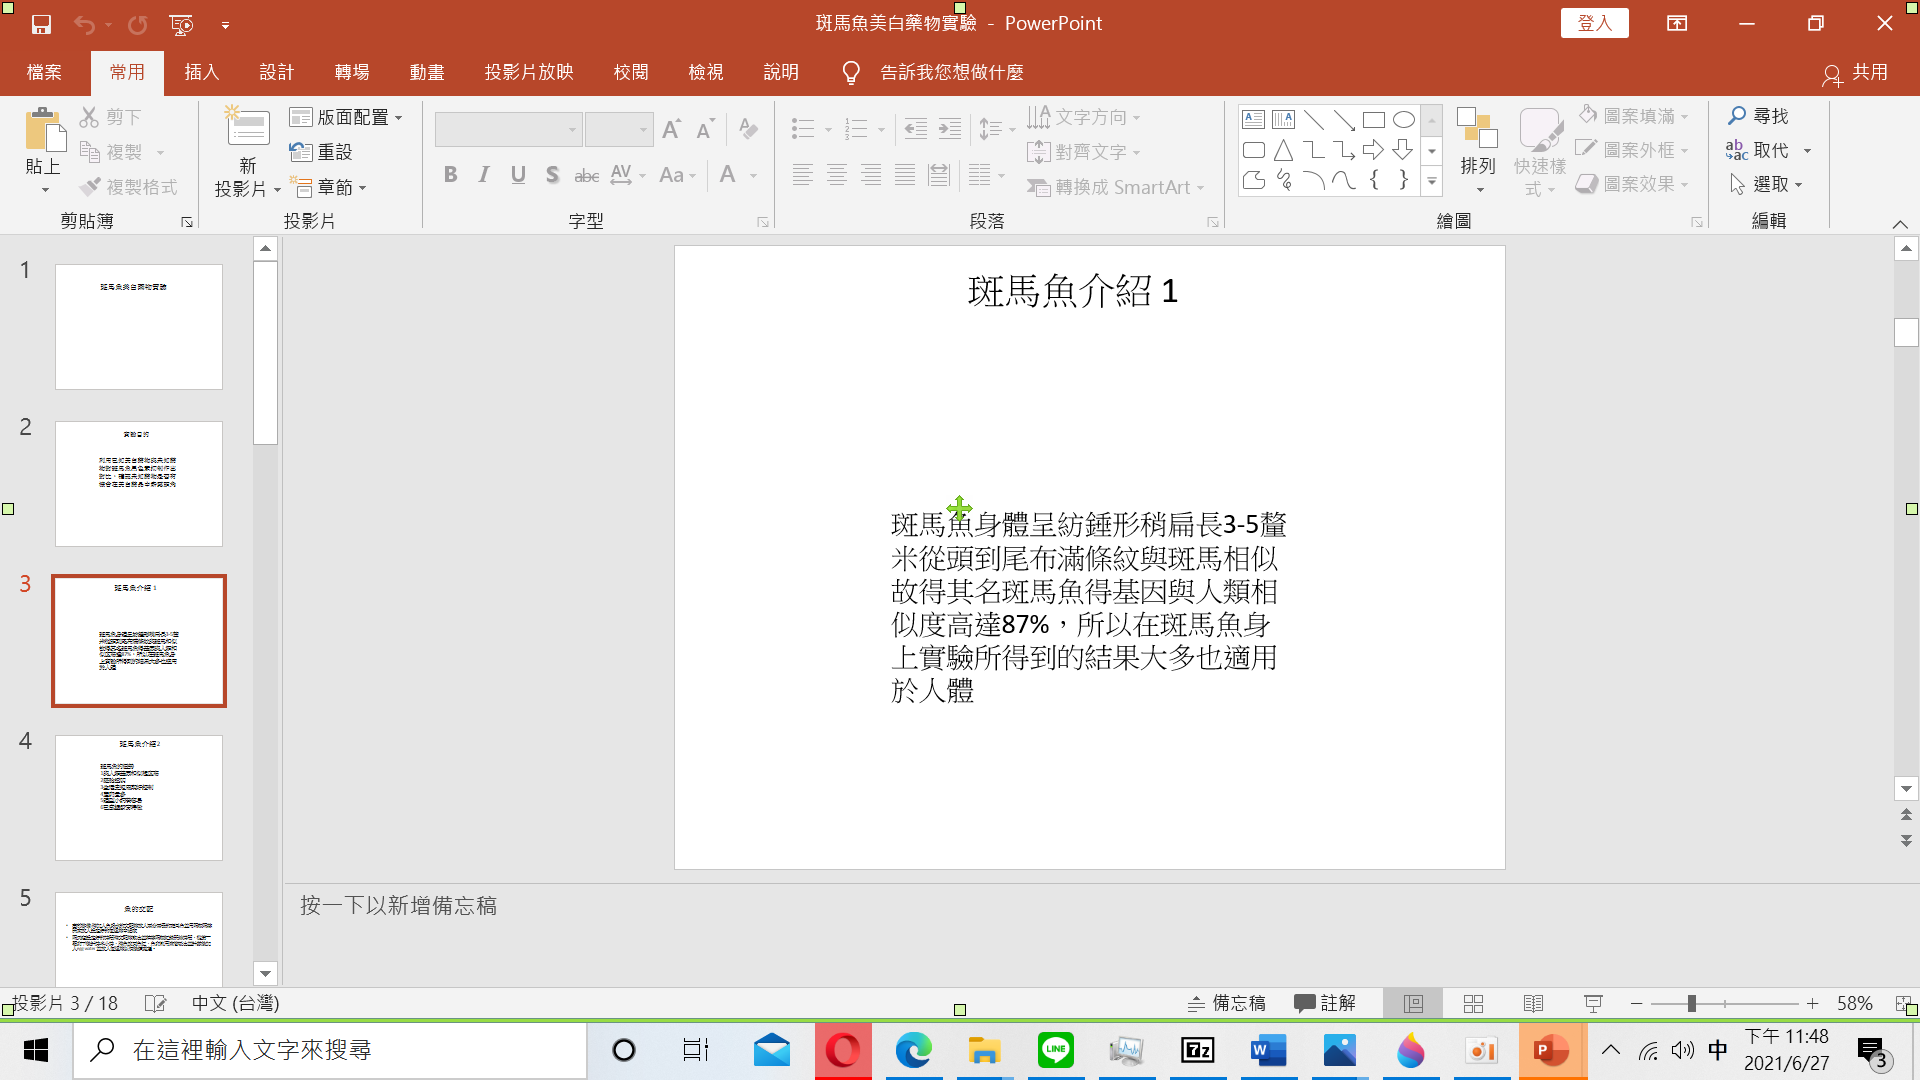The width and height of the screenshot is (1920, 1080).
Task: Click the Save icon in quick access toolbar
Action: [x=41, y=24]
